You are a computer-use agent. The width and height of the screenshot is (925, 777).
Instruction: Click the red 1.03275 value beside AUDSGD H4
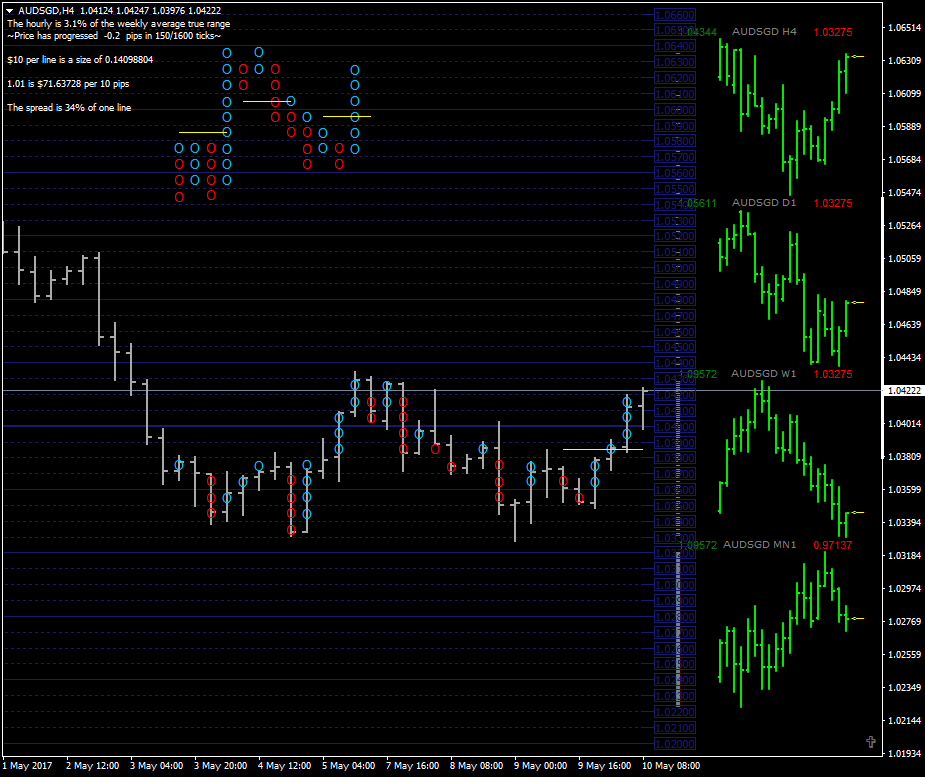coord(832,32)
